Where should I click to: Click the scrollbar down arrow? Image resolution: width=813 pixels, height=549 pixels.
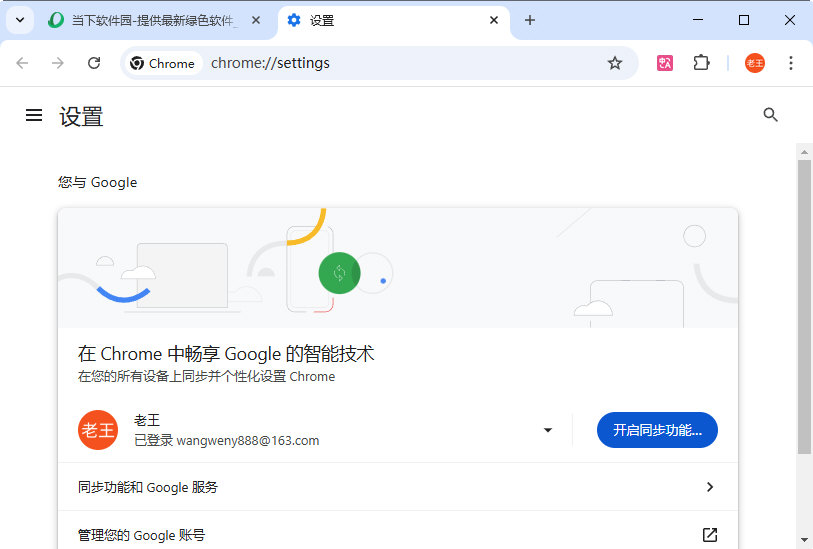804,540
